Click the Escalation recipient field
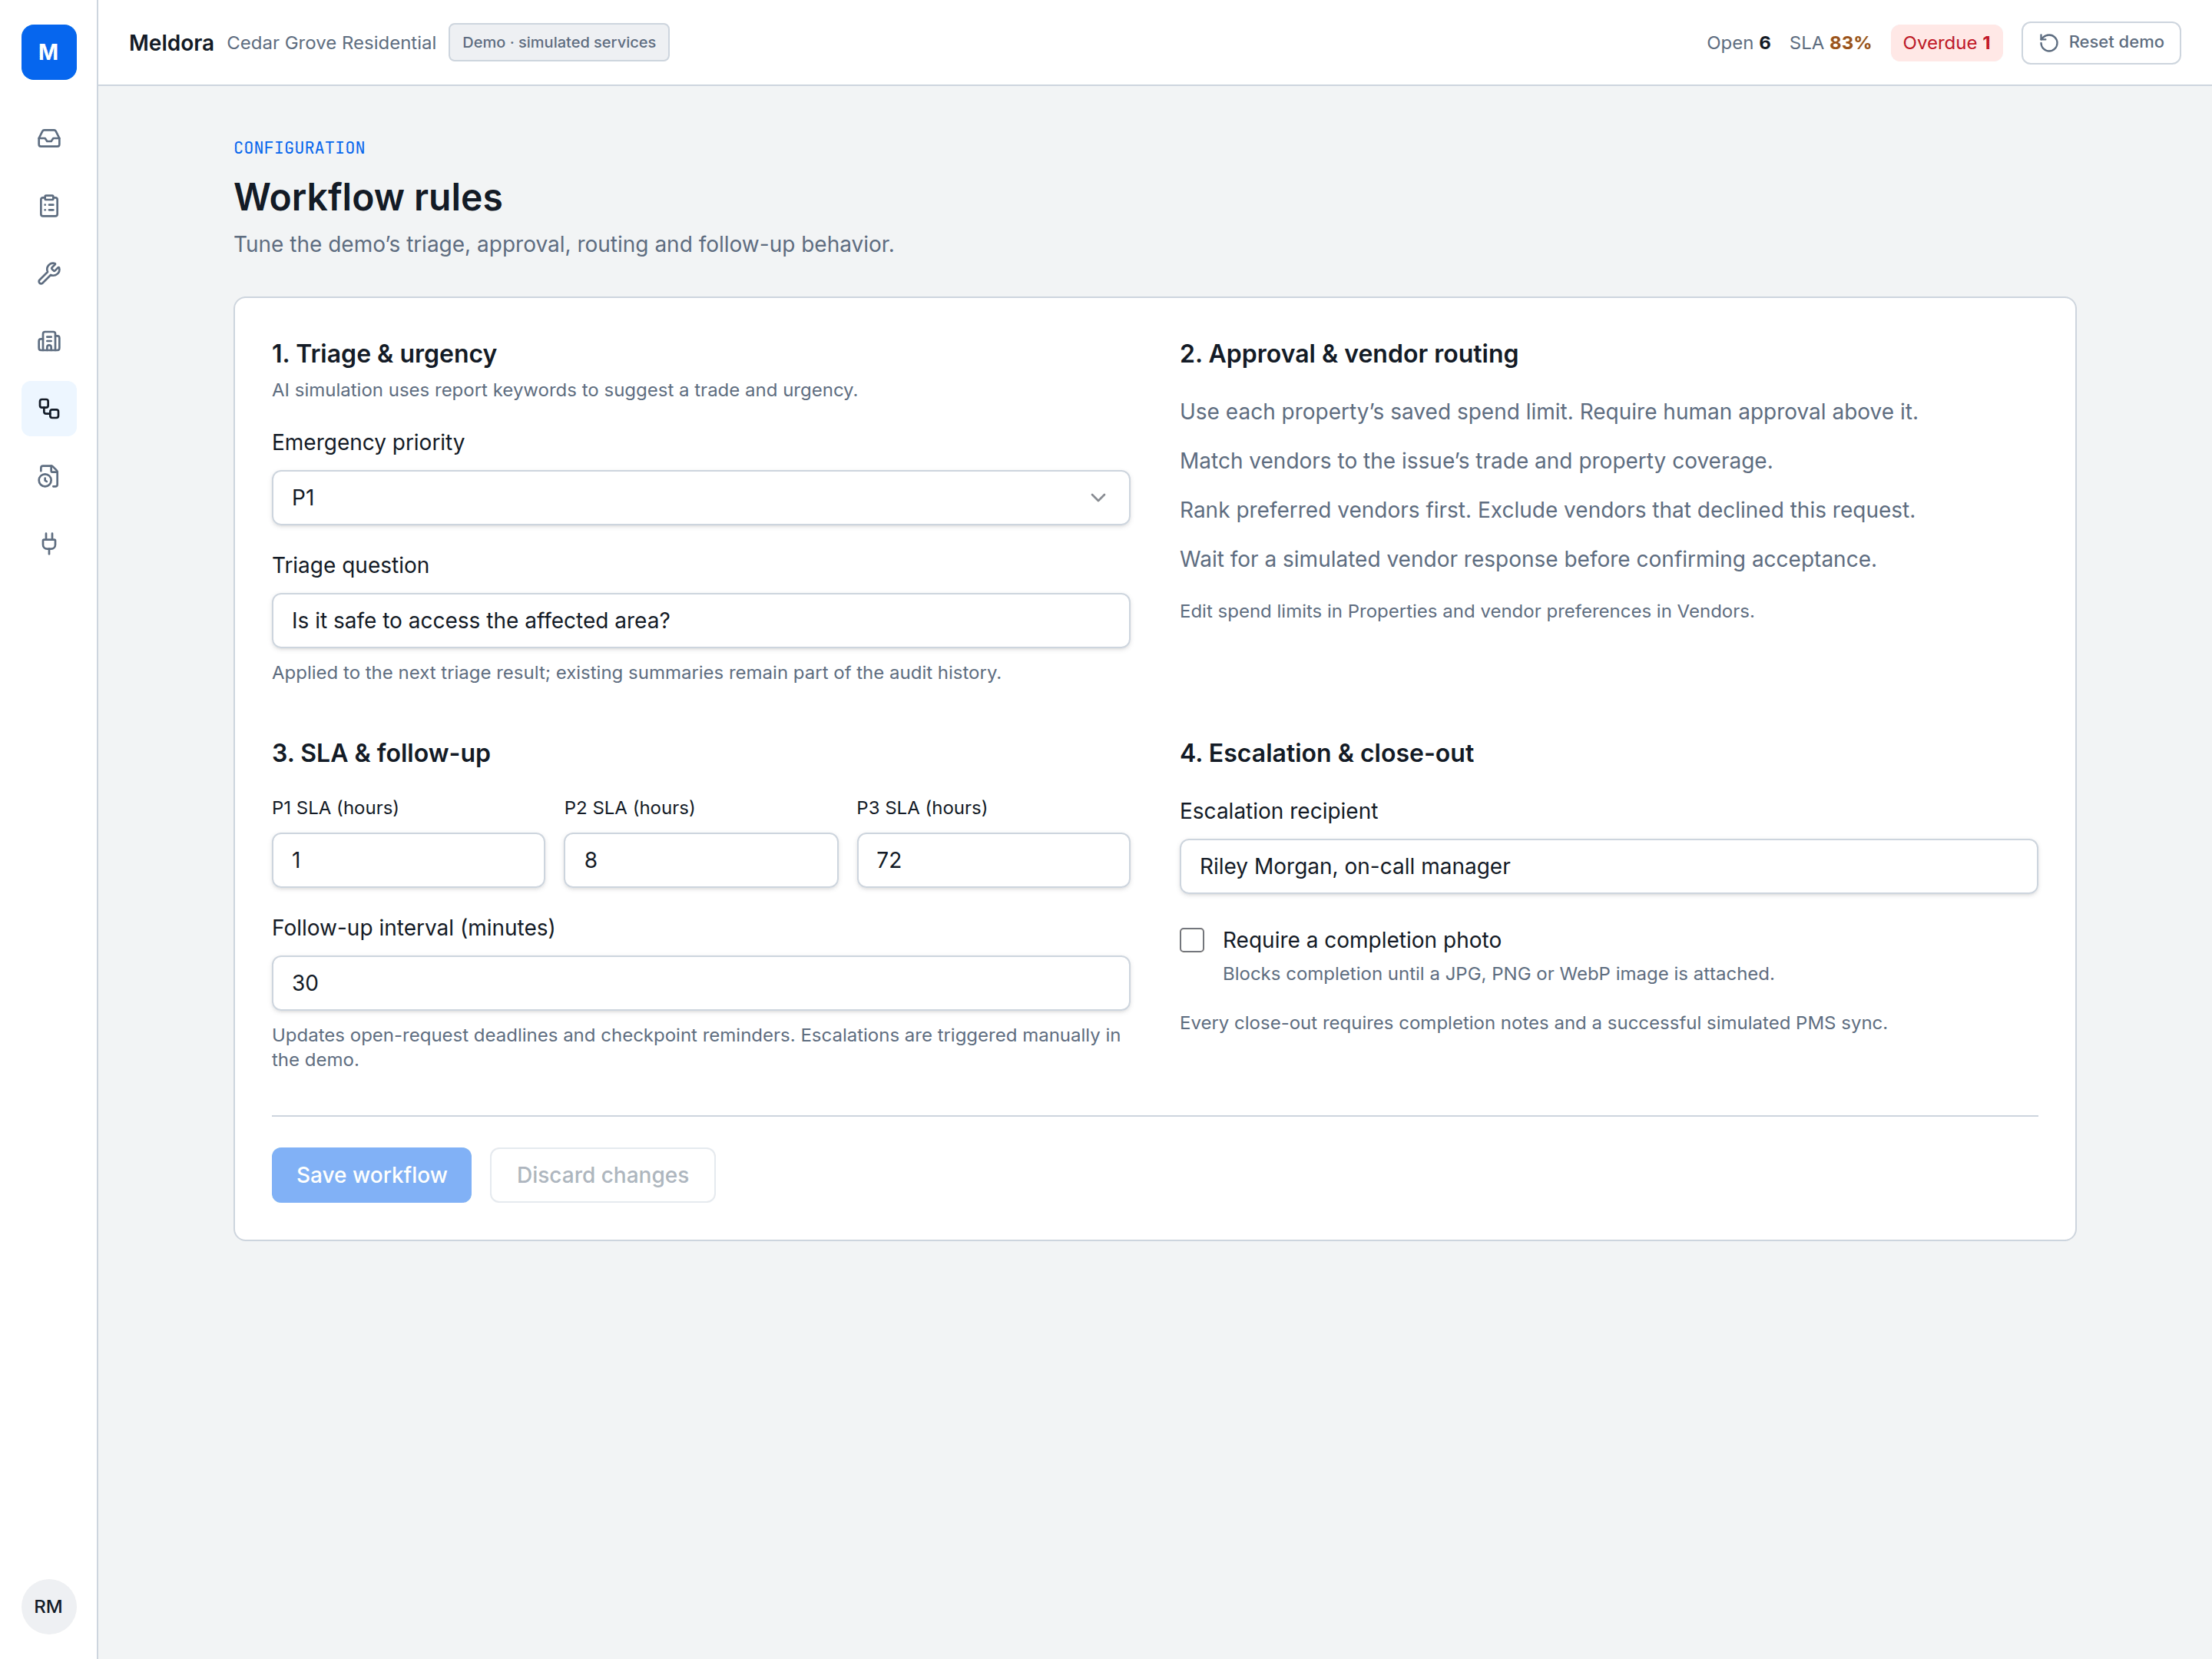The height and width of the screenshot is (1659, 2212). (x=1608, y=866)
